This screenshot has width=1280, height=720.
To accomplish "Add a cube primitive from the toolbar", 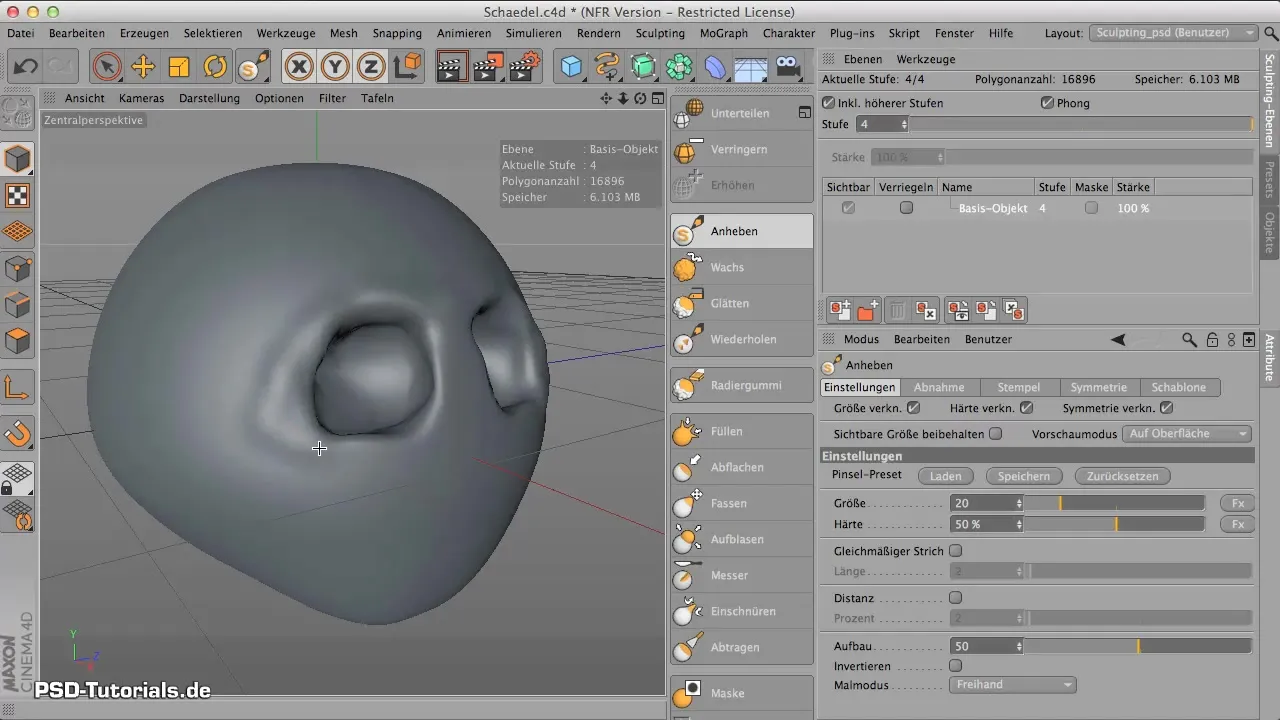I will [571, 67].
